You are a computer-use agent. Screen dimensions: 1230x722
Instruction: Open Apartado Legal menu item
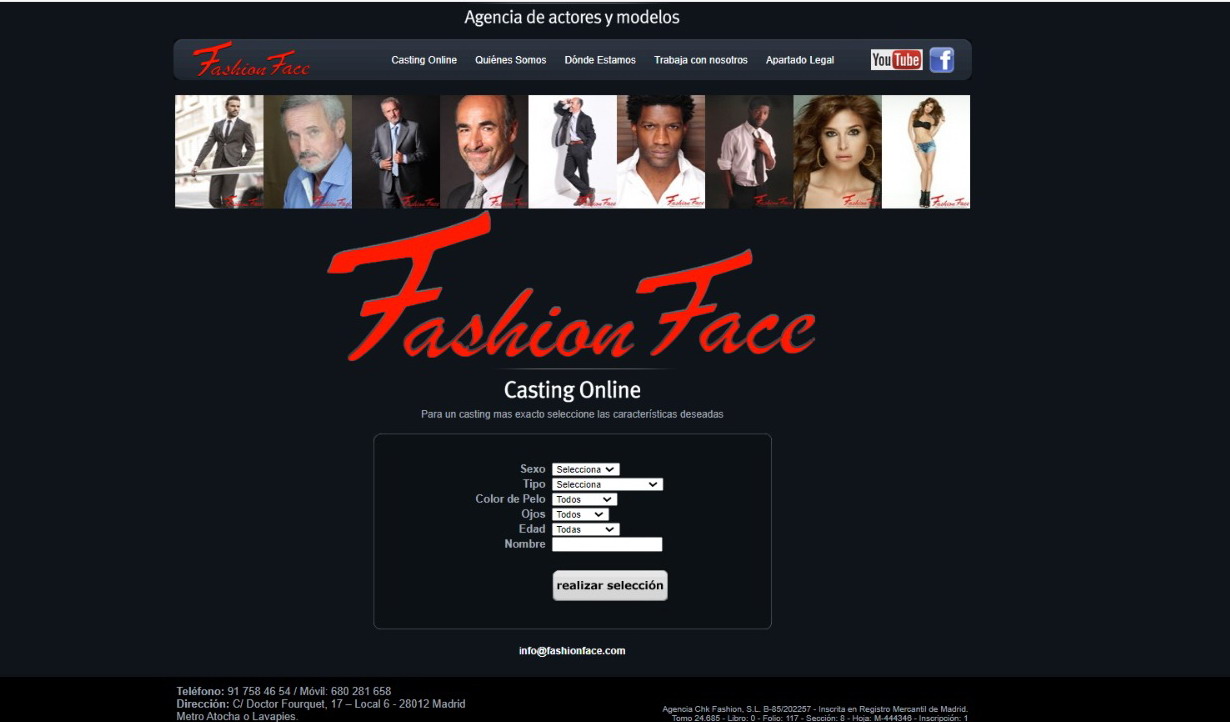800,60
